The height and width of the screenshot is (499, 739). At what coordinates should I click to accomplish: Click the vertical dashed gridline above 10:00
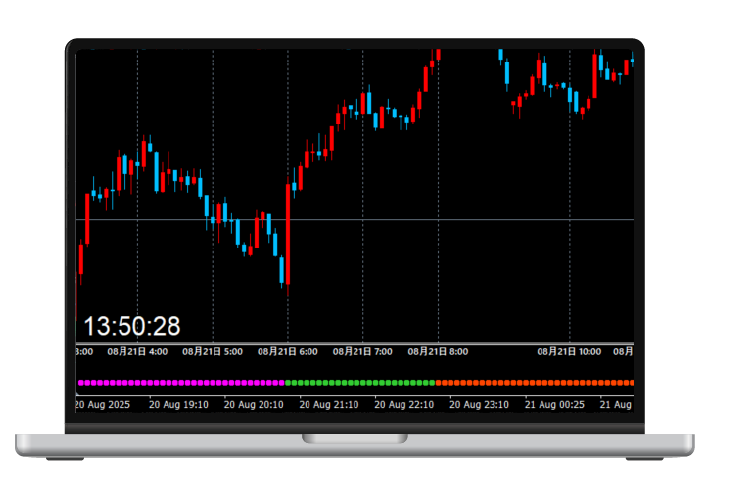point(569,200)
